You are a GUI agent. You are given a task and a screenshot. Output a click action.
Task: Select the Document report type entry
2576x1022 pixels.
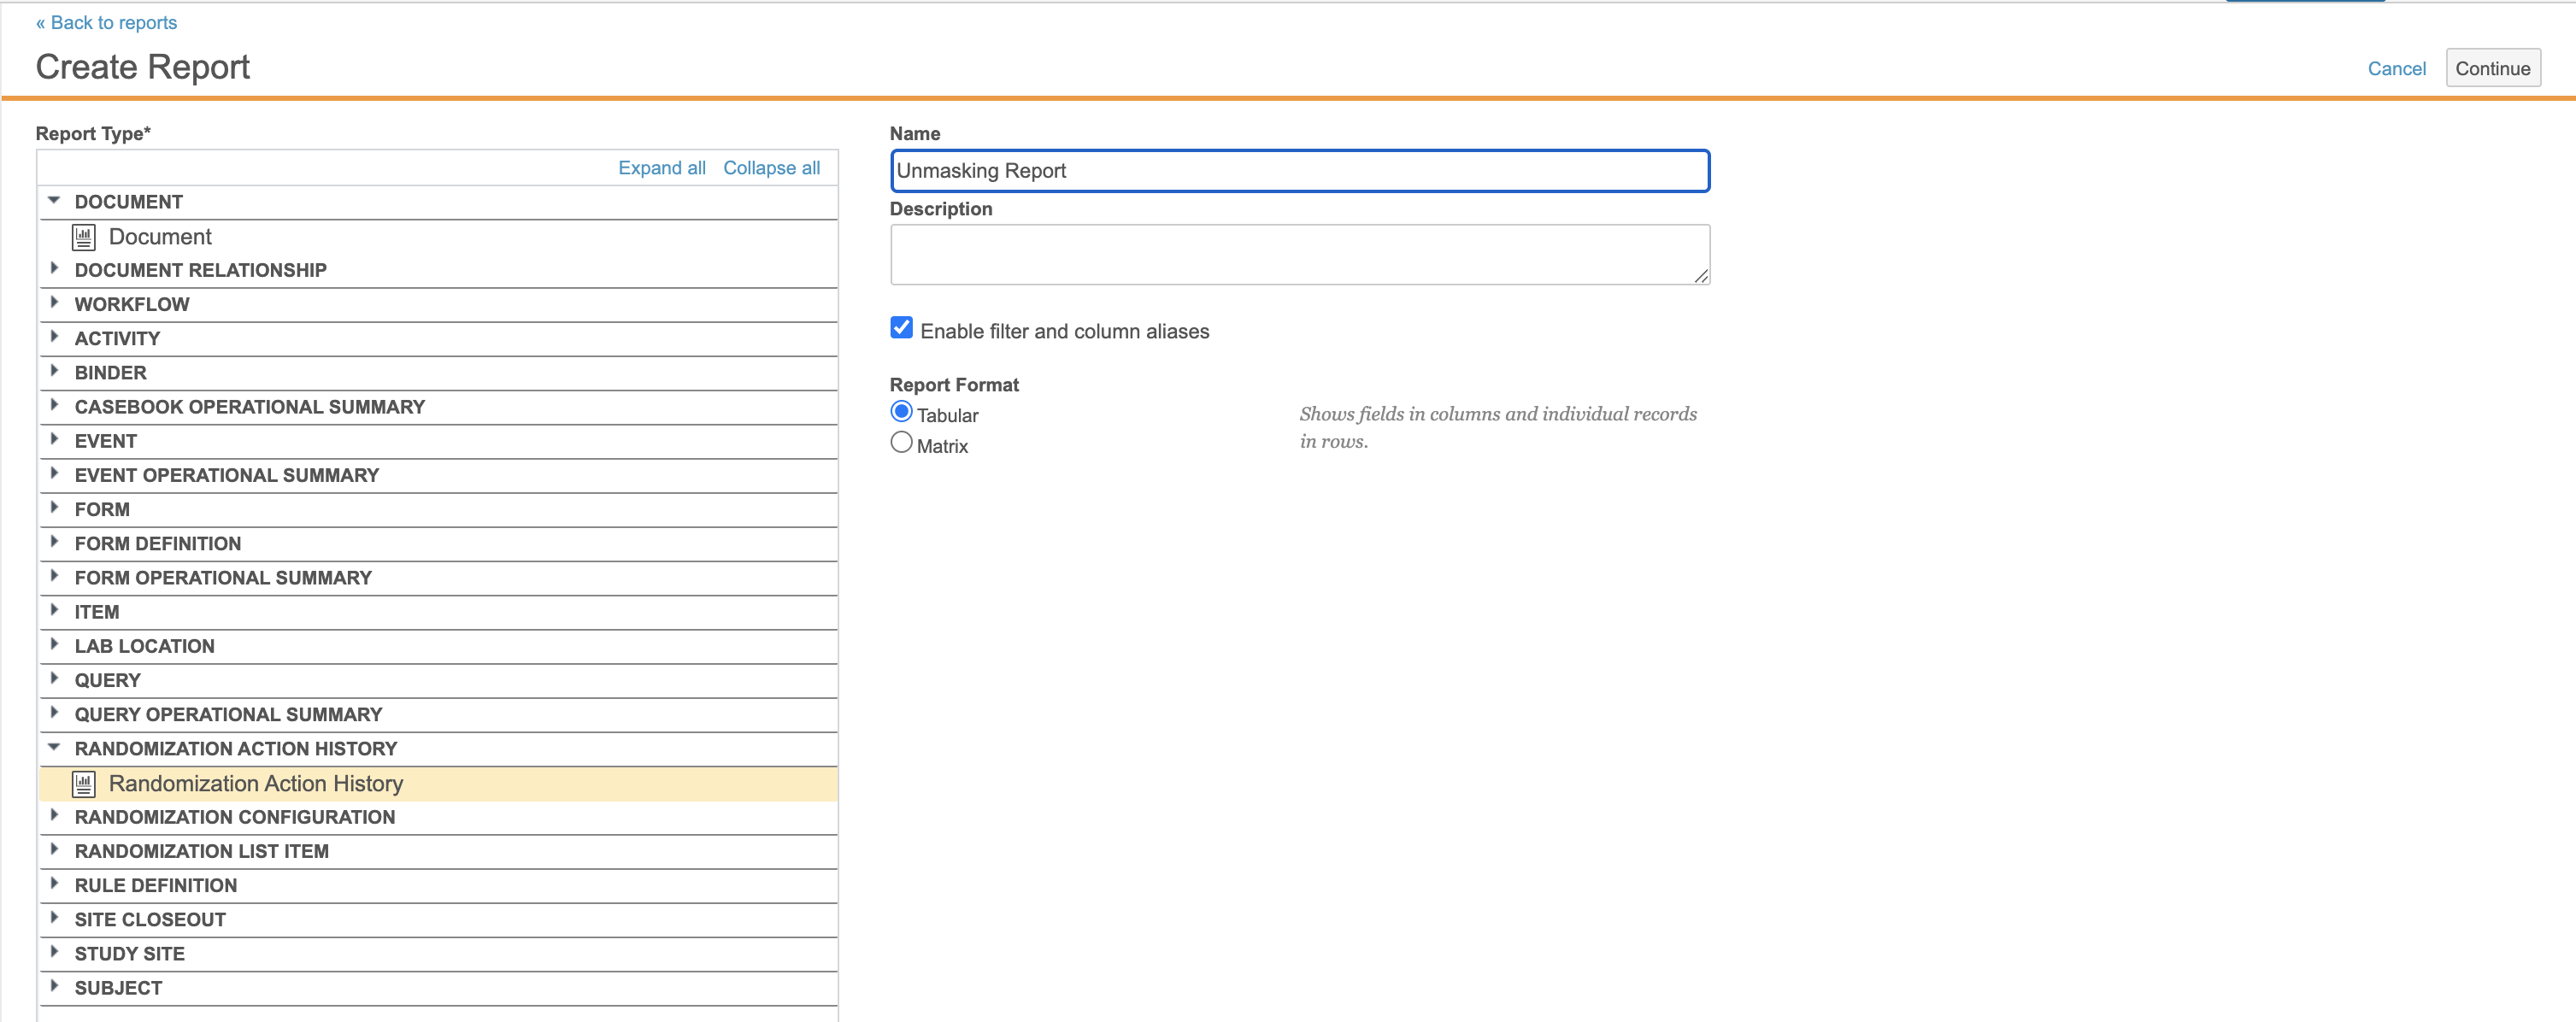pos(160,237)
